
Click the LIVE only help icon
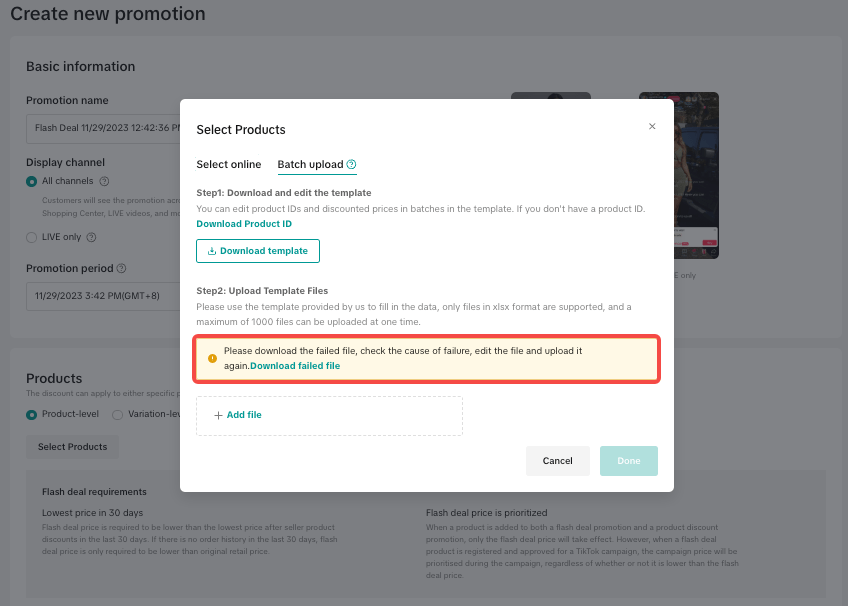pos(91,237)
